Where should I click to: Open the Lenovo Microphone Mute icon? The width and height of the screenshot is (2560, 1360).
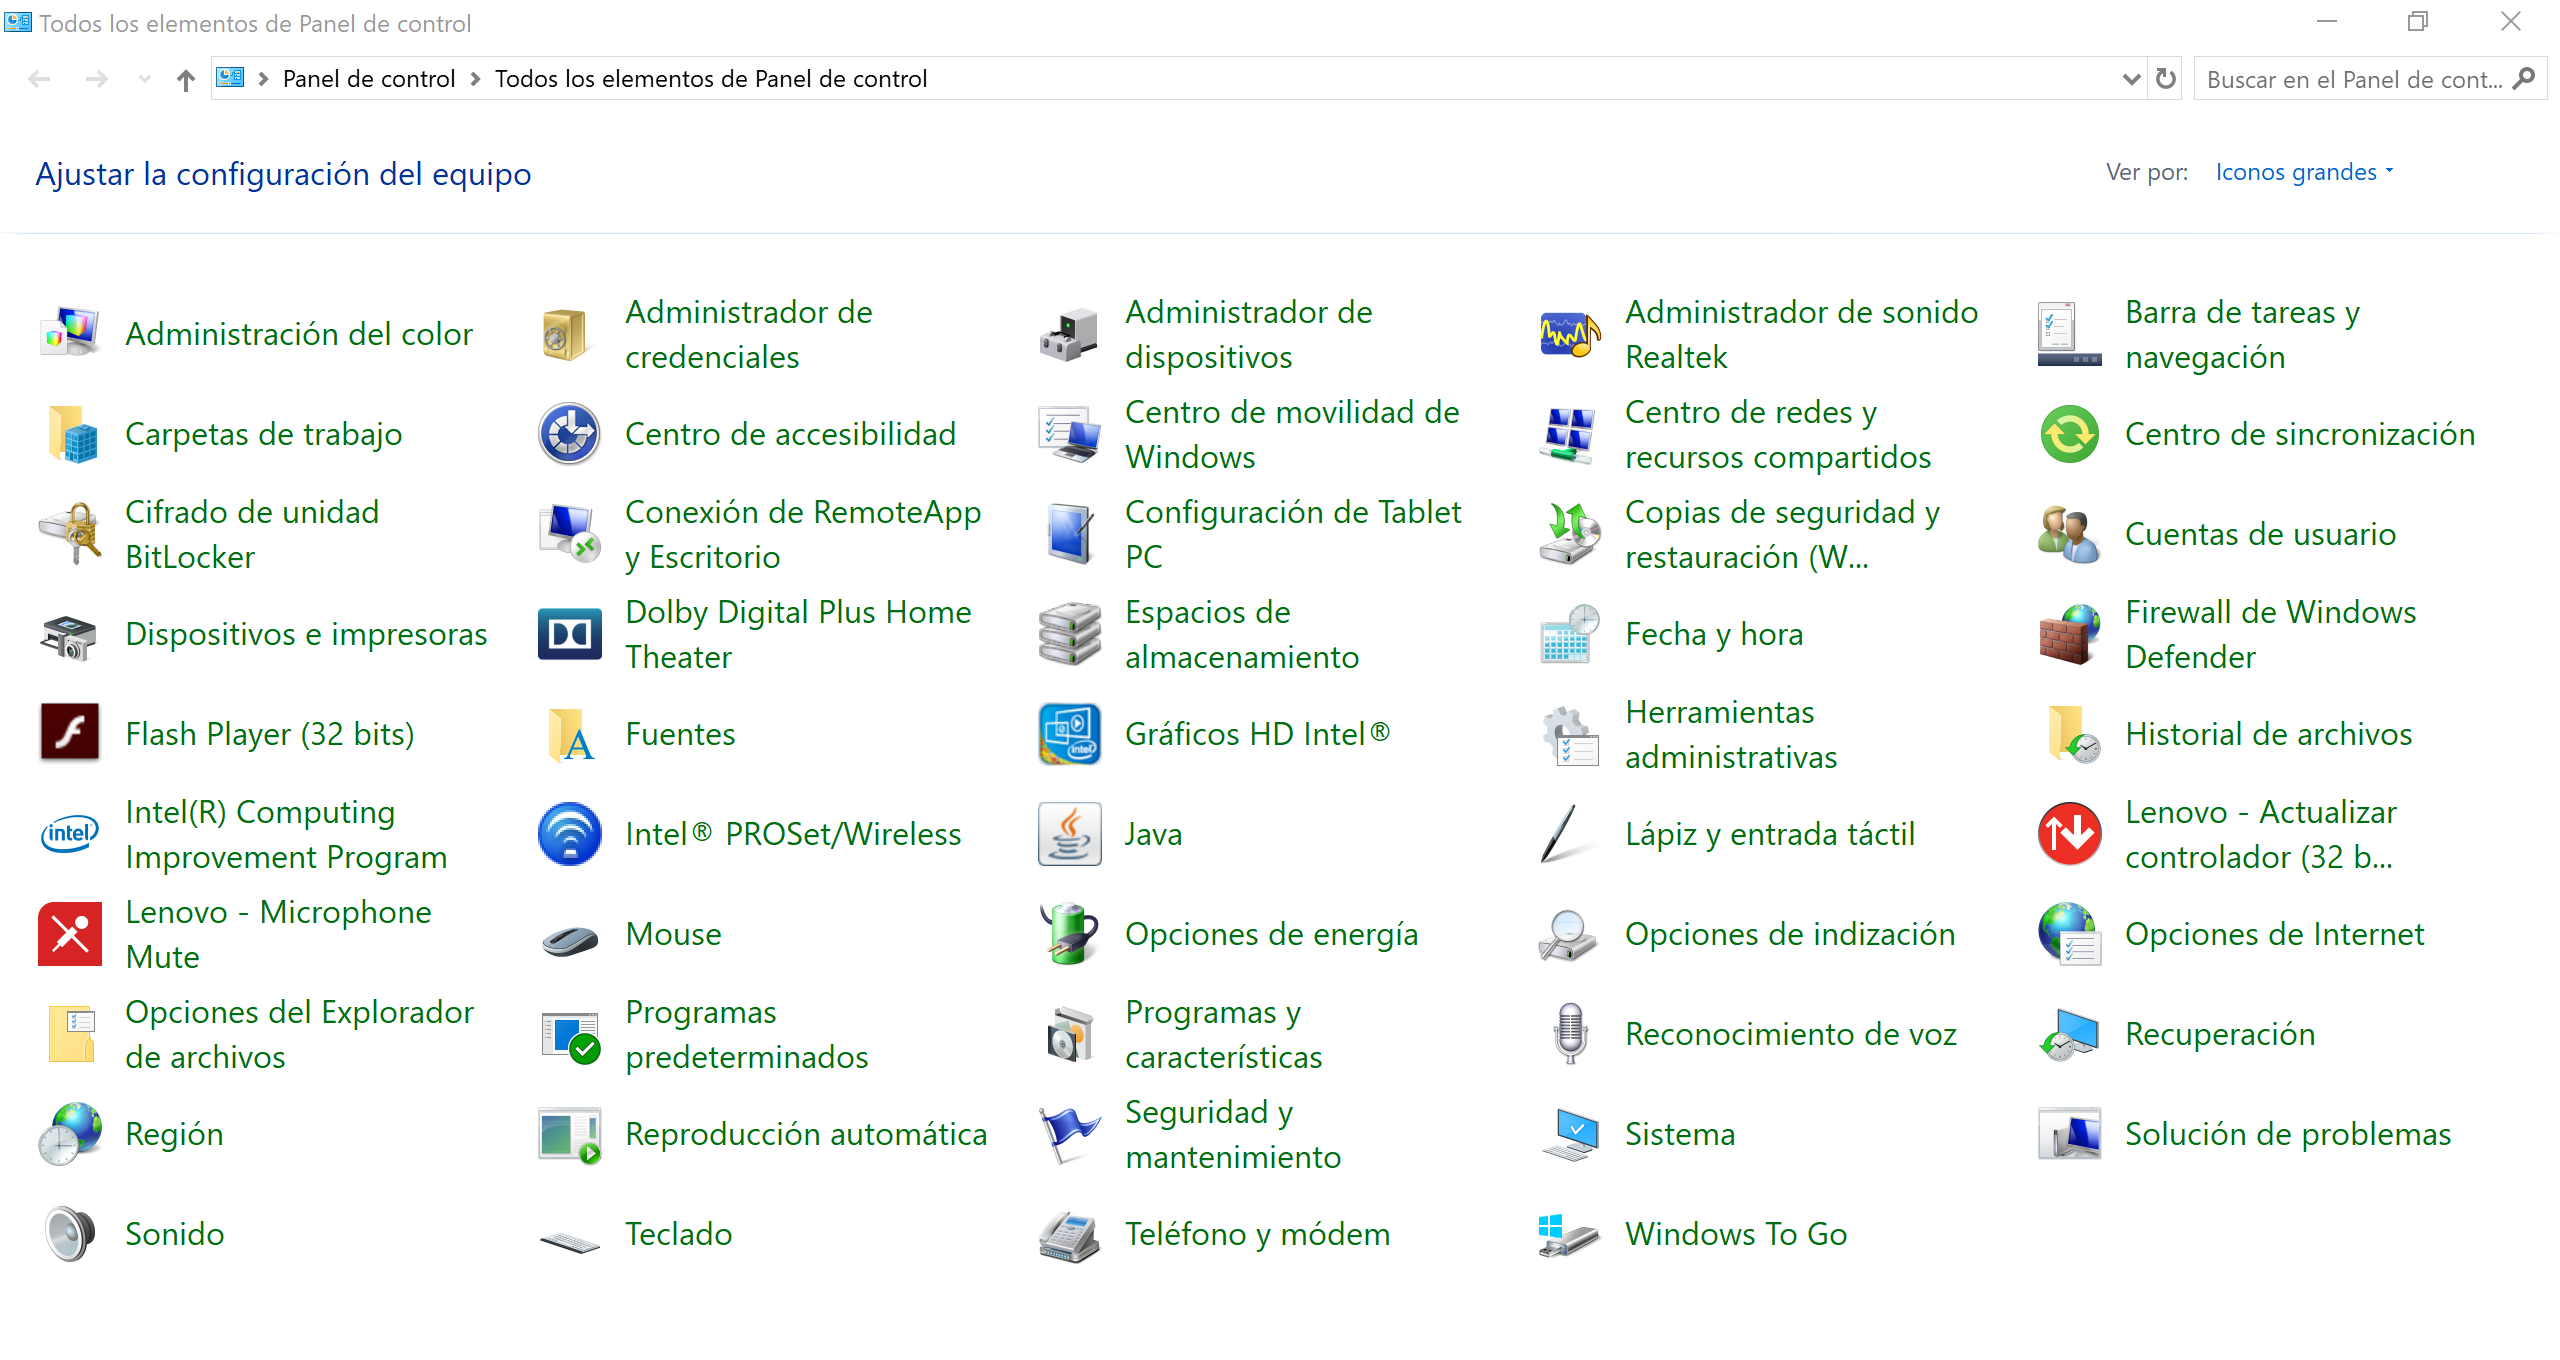coord(69,934)
